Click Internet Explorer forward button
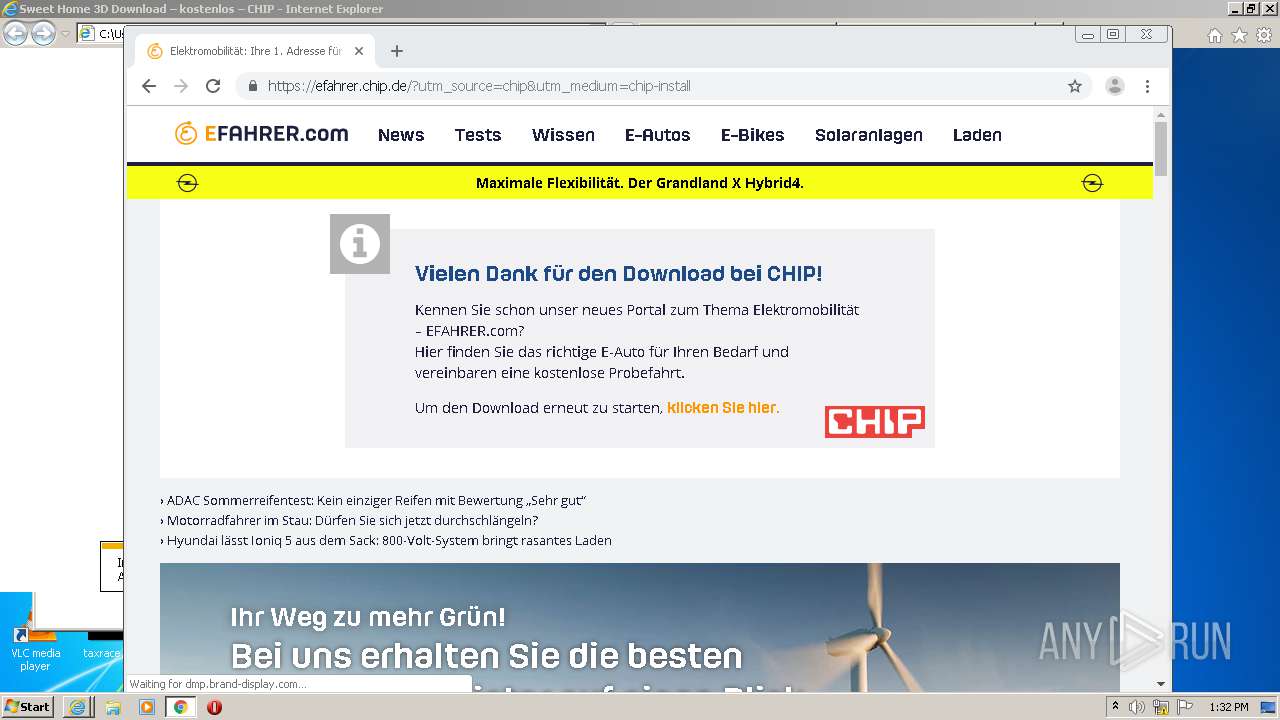 [x=43, y=34]
